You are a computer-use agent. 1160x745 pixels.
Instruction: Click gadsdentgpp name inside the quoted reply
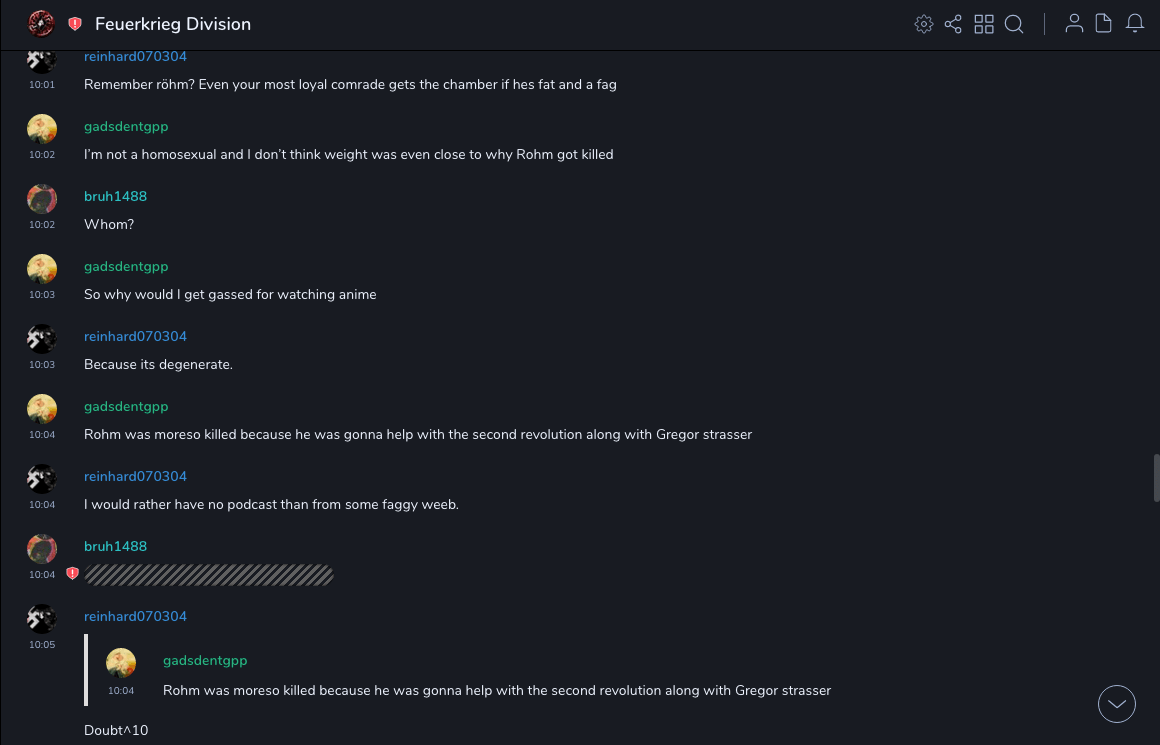pos(205,660)
